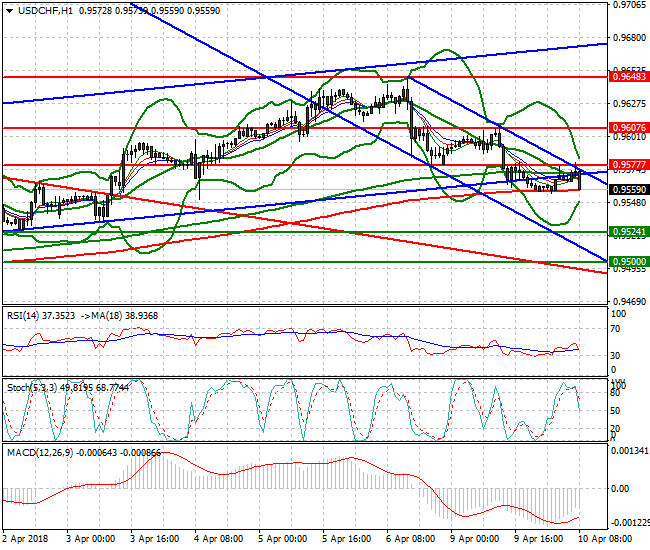Click the 6 Apr 08:00 time label
Screen dimensions: 650x550
click(x=410, y=539)
